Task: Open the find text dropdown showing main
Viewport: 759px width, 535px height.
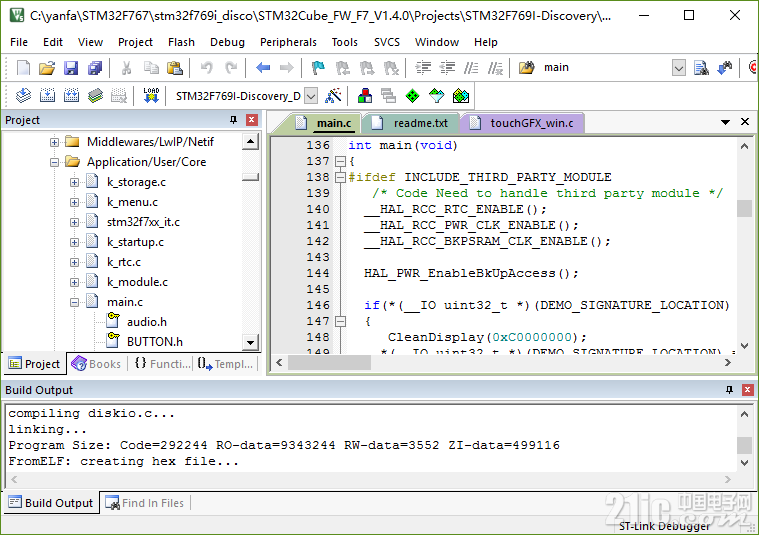Action: click(679, 68)
